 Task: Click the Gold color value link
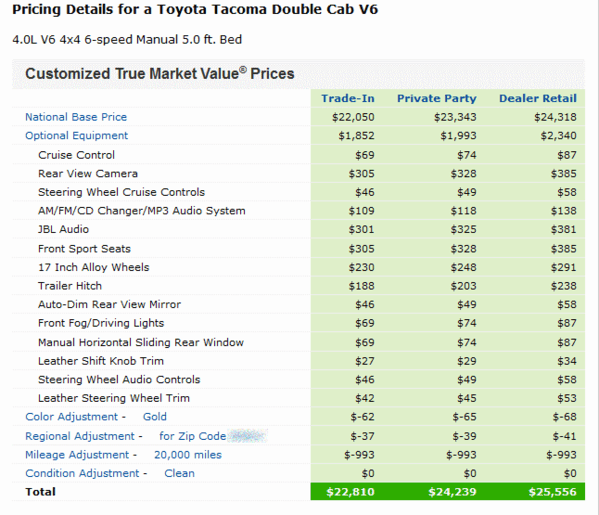click(x=155, y=416)
